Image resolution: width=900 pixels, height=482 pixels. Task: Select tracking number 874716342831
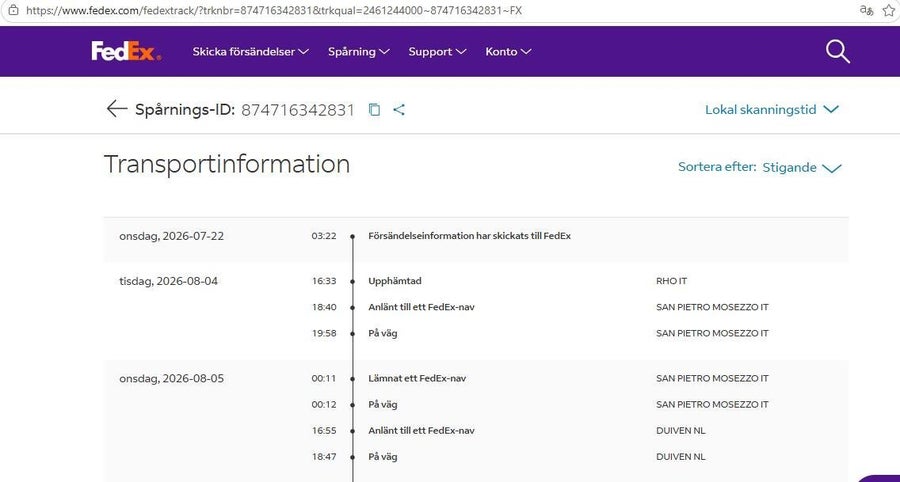coord(297,110)
